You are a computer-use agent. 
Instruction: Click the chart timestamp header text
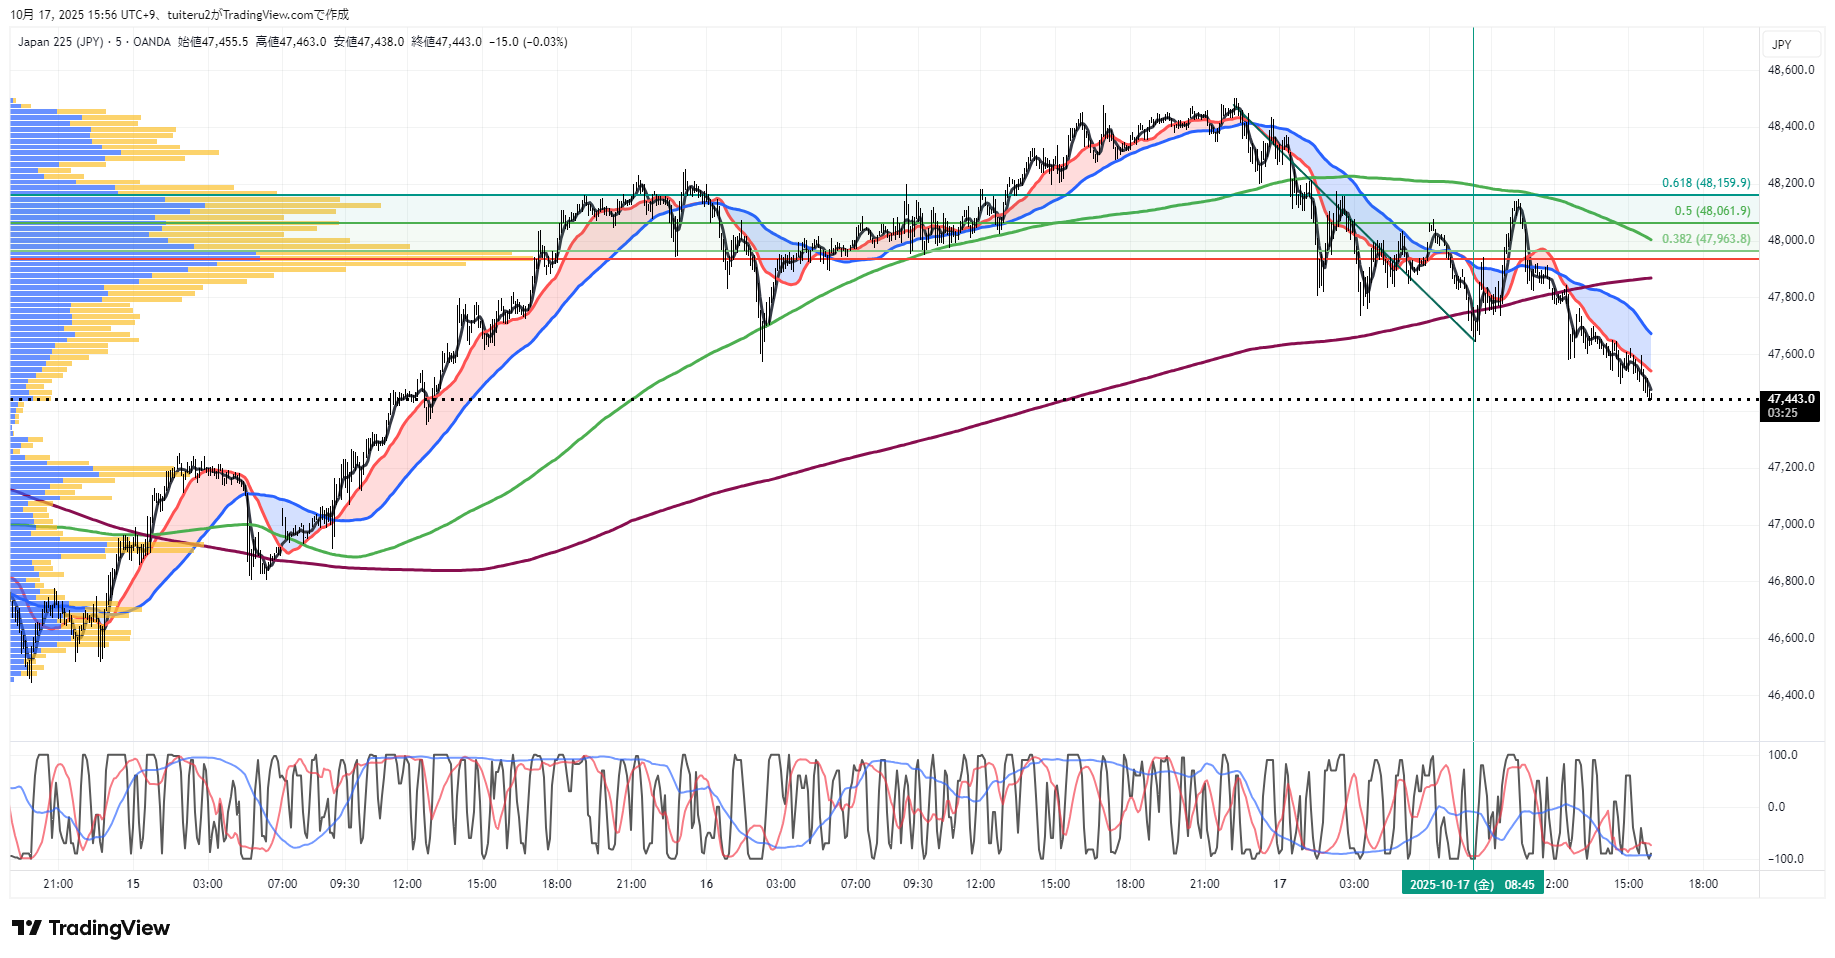(x=180, y=14)
